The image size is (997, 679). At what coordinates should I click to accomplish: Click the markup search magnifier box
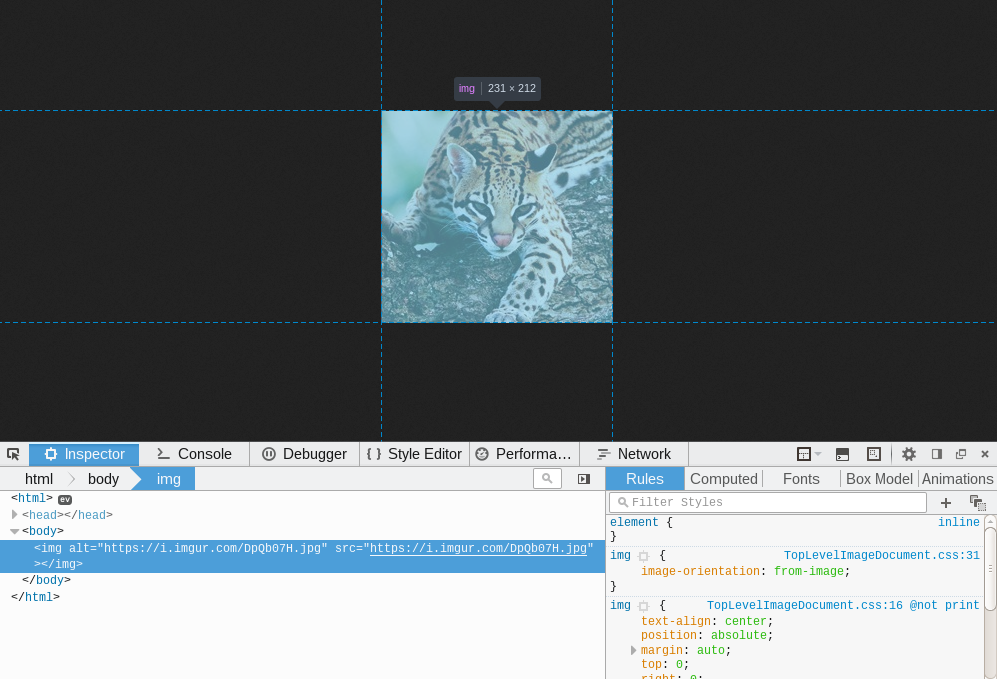(x=547, y=479)
